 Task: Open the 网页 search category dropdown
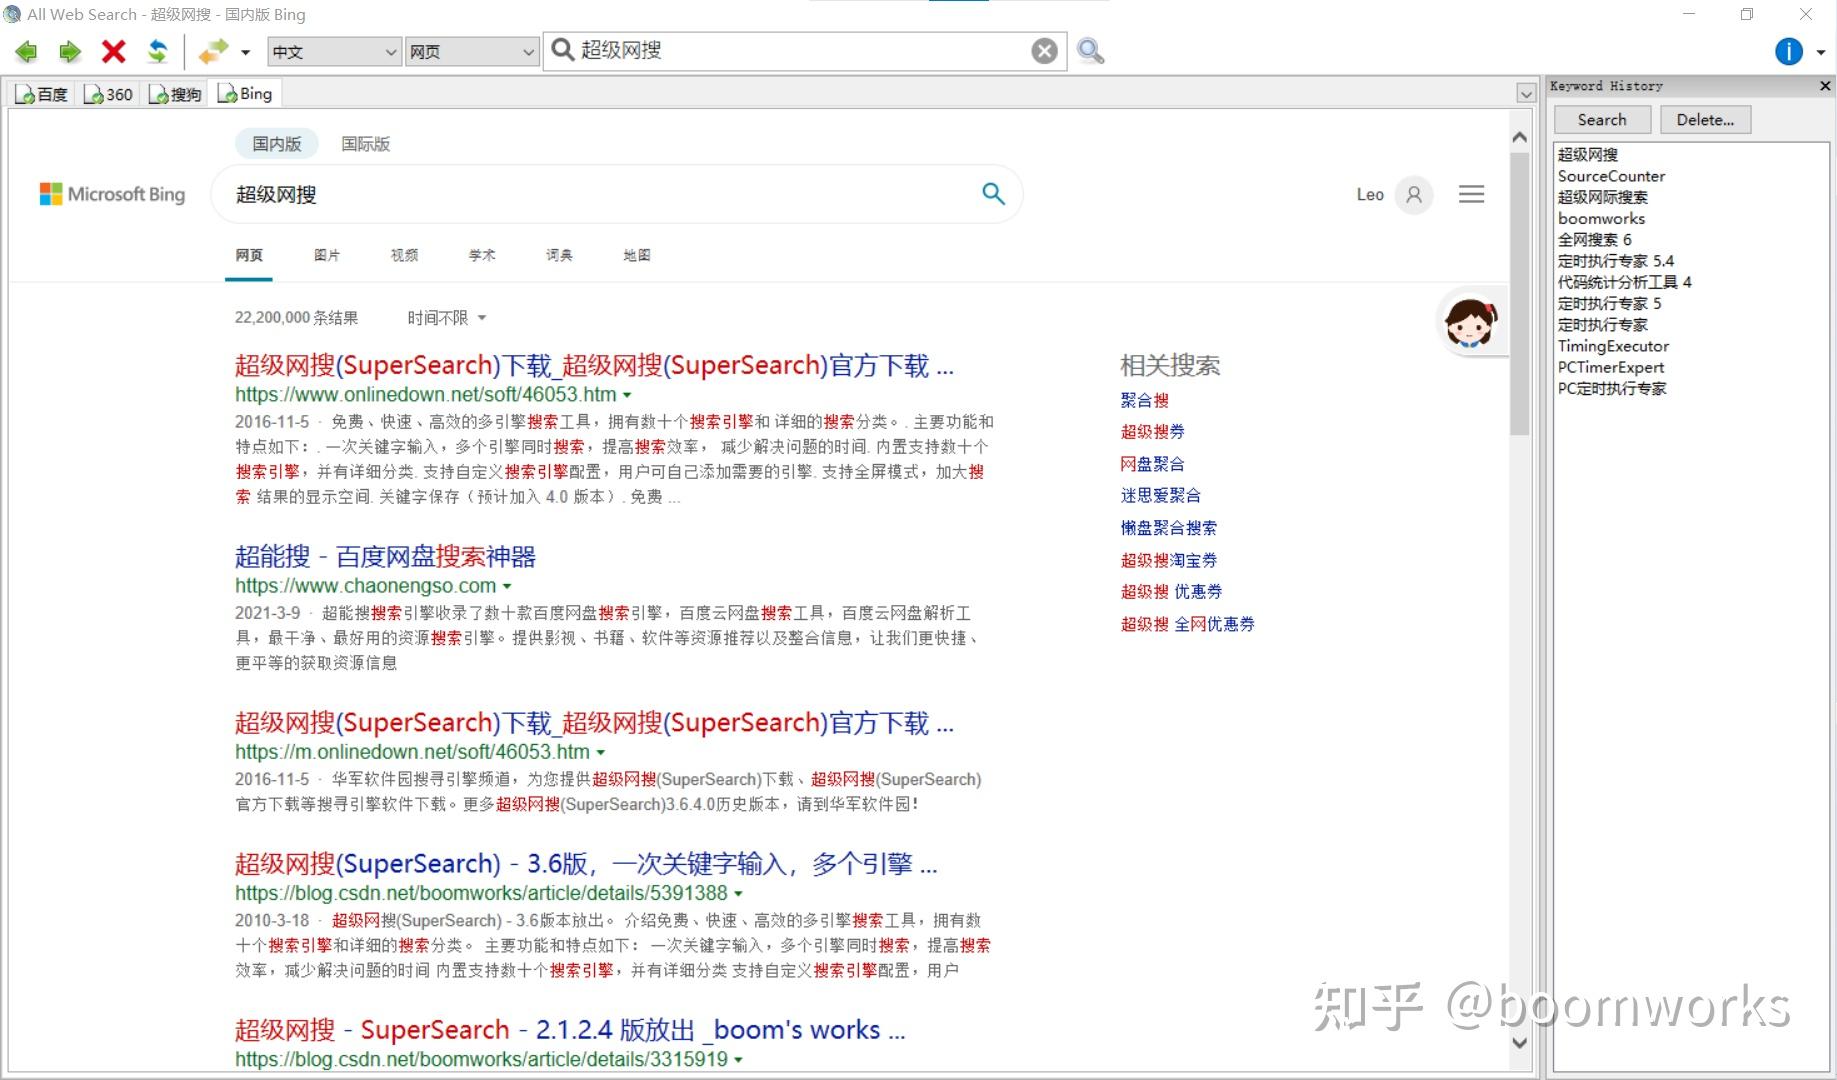pyautogui.click(x=470, y=51)
